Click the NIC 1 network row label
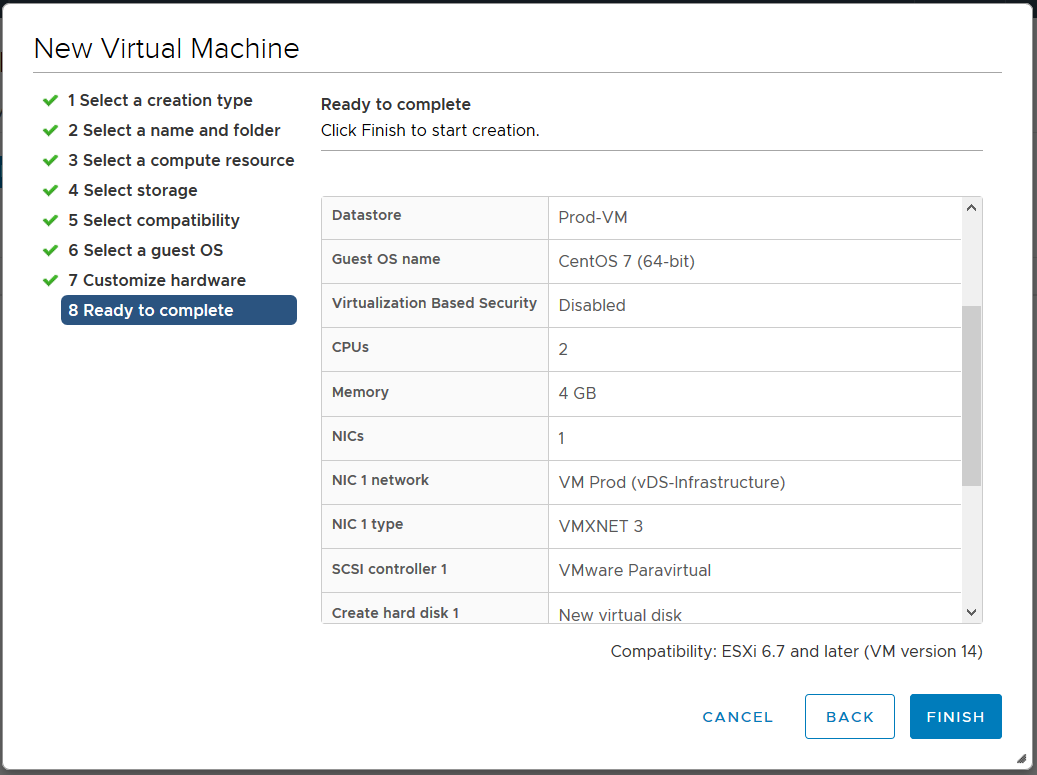The image size is (1037, 775). (380, 480)
